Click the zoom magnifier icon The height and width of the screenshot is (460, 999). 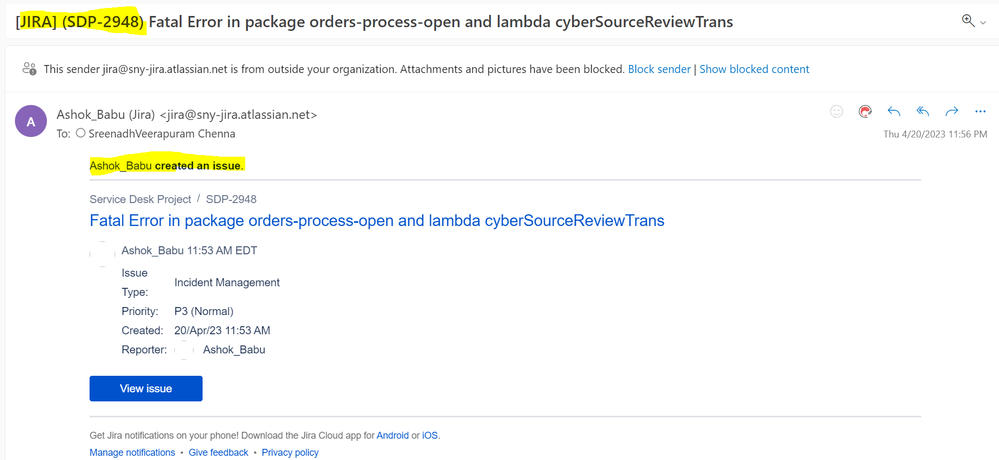coord(968,21)
